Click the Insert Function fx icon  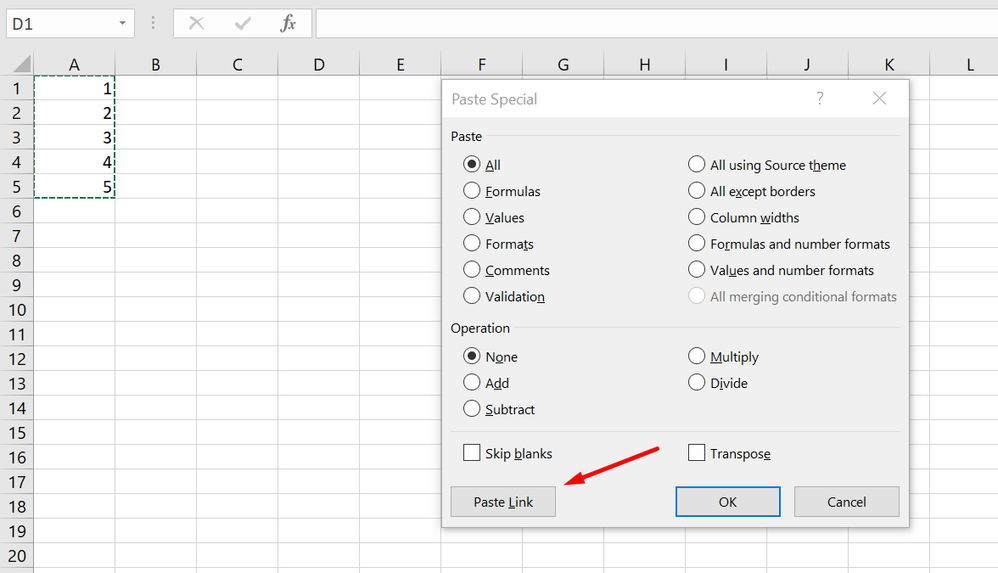288,24
